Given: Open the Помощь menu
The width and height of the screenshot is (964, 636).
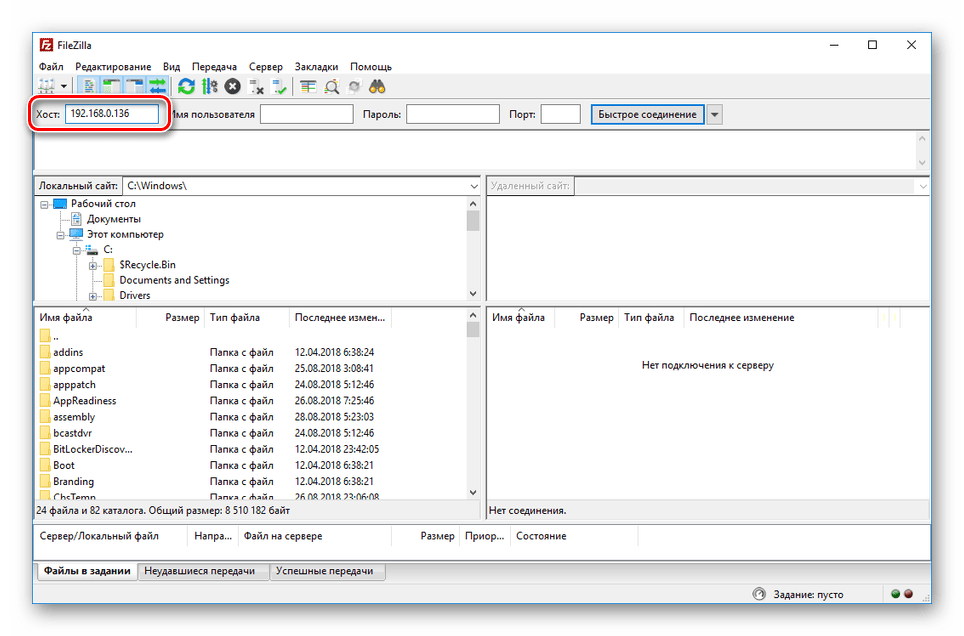Looking at the screenshot, I should click(x=371, y=66).
